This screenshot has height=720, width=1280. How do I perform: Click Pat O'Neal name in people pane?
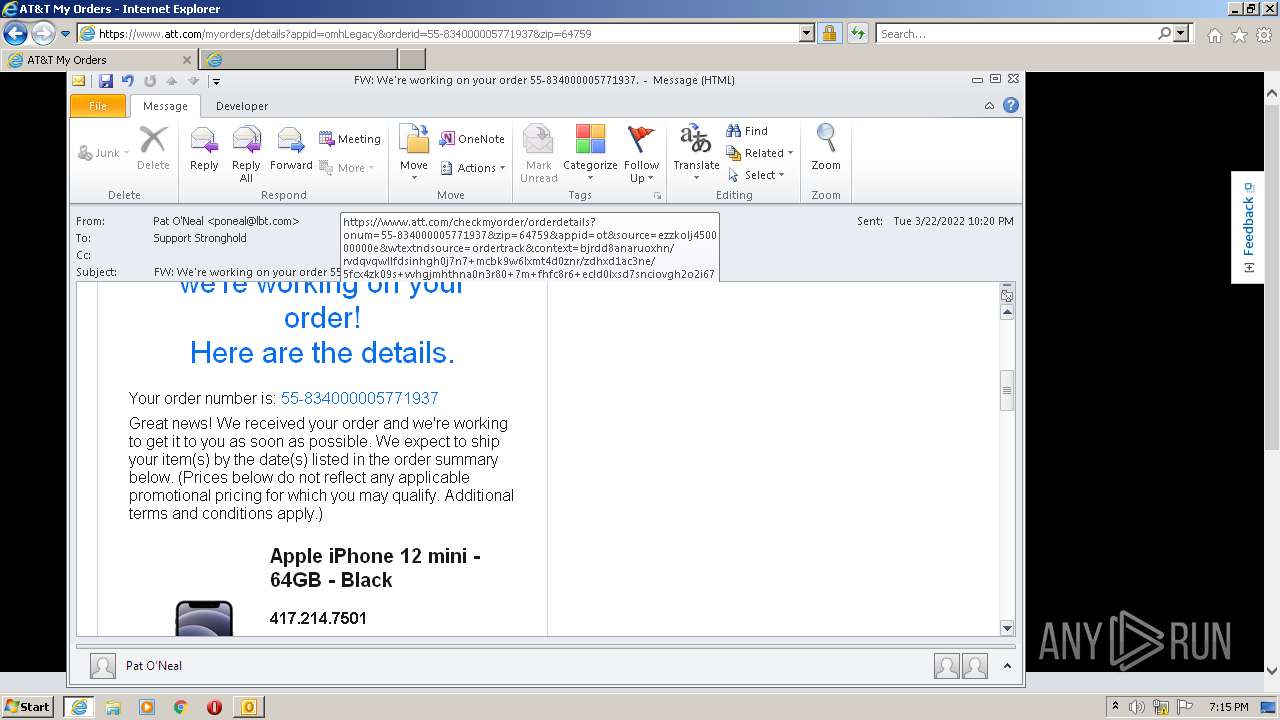[154, 666]
